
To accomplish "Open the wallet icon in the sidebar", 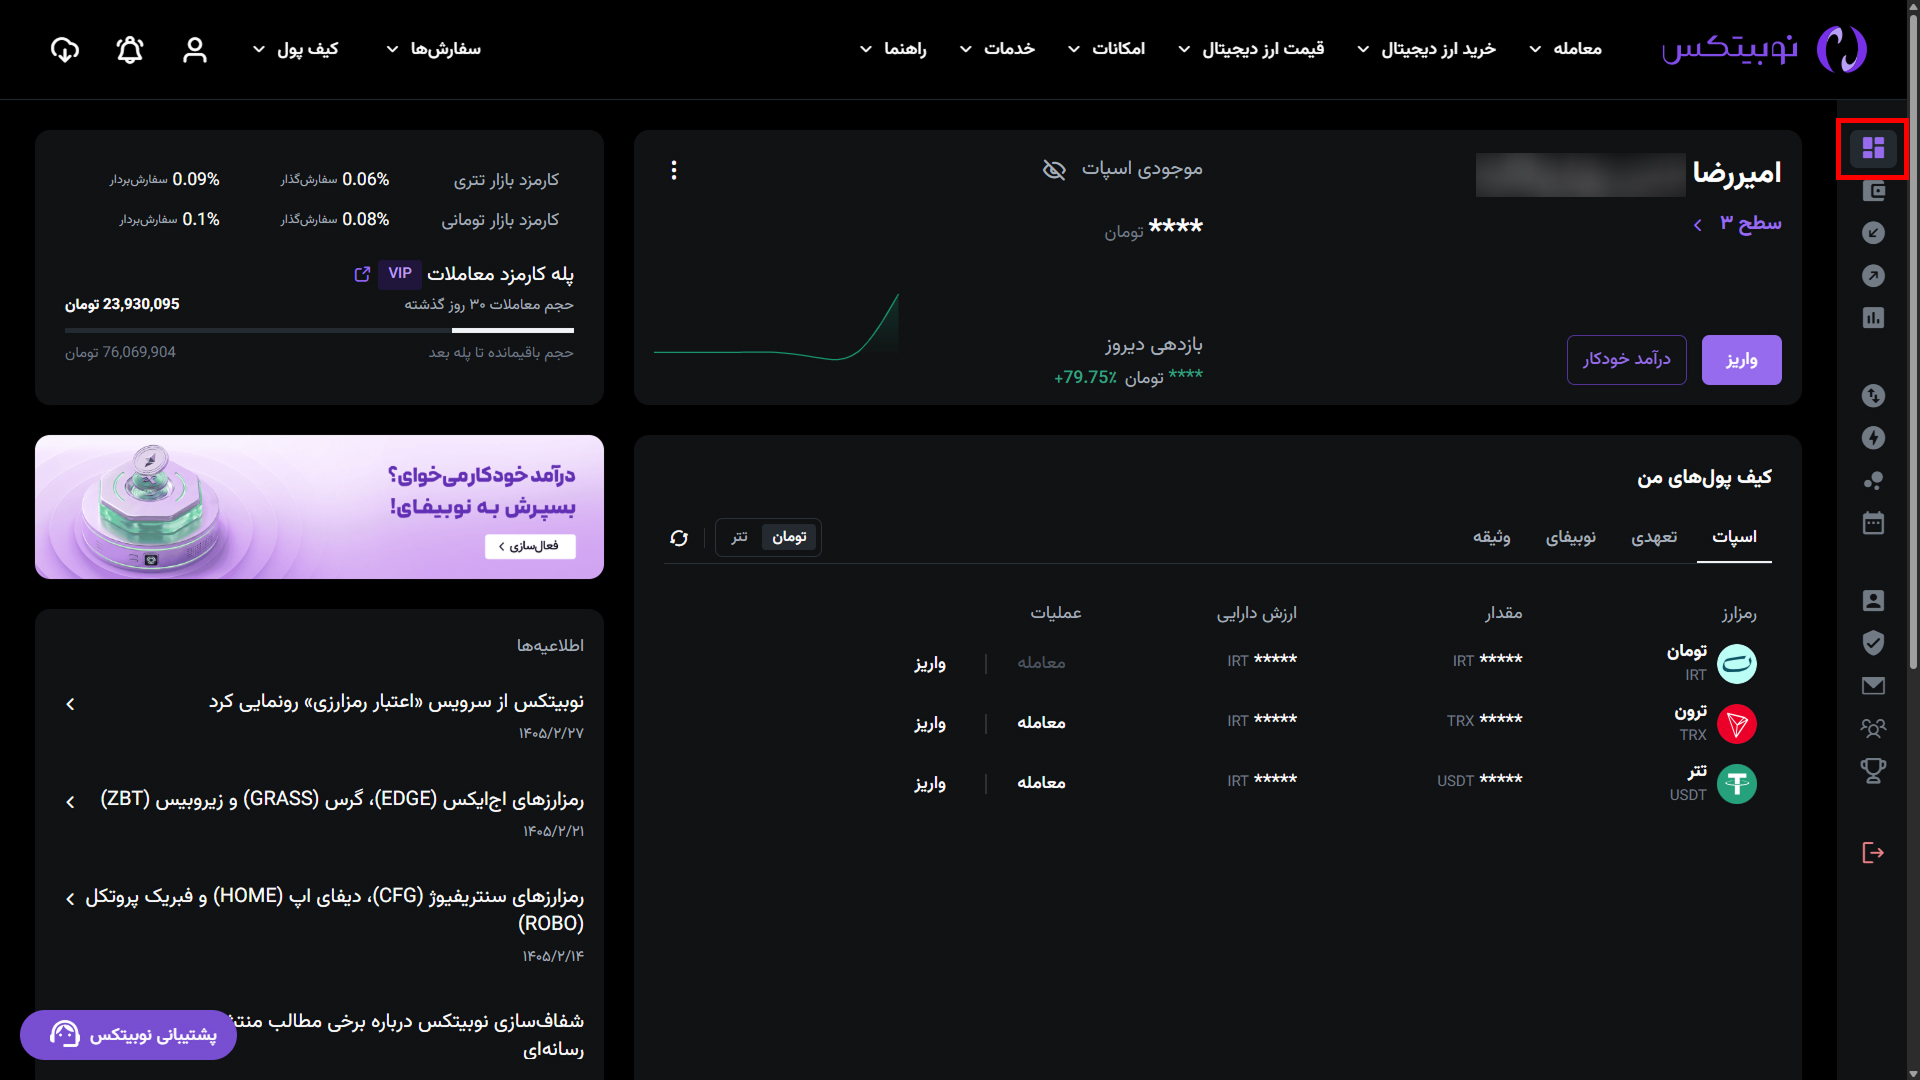I will [x=1873, y=190].
